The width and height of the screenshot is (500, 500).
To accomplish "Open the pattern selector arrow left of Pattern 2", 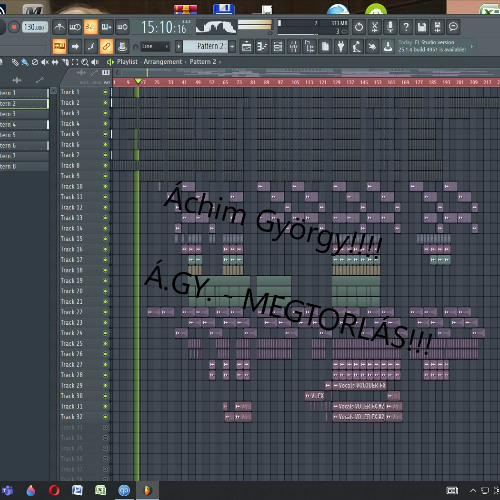I will [179, 46].
